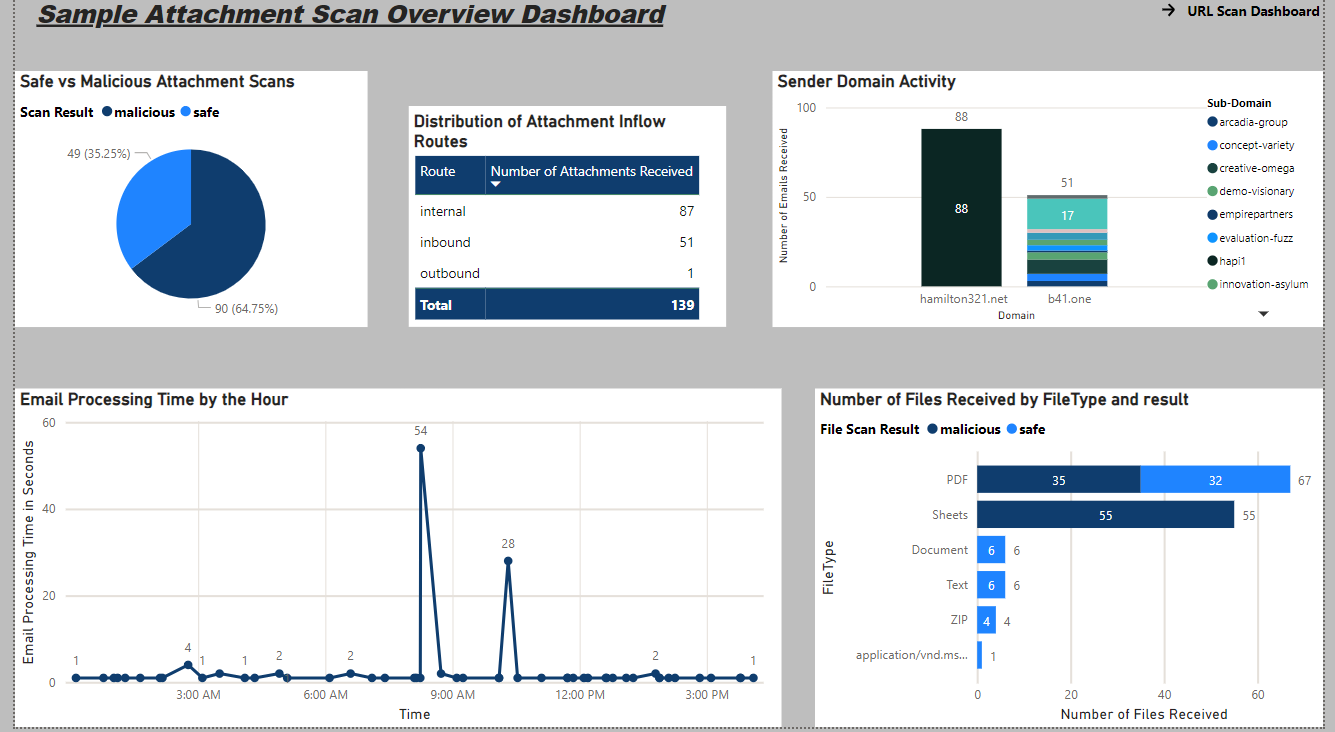1335x732 pixels.
Task: Select the hapi1 sub-domain legend marker
Action: (1213, 260)
